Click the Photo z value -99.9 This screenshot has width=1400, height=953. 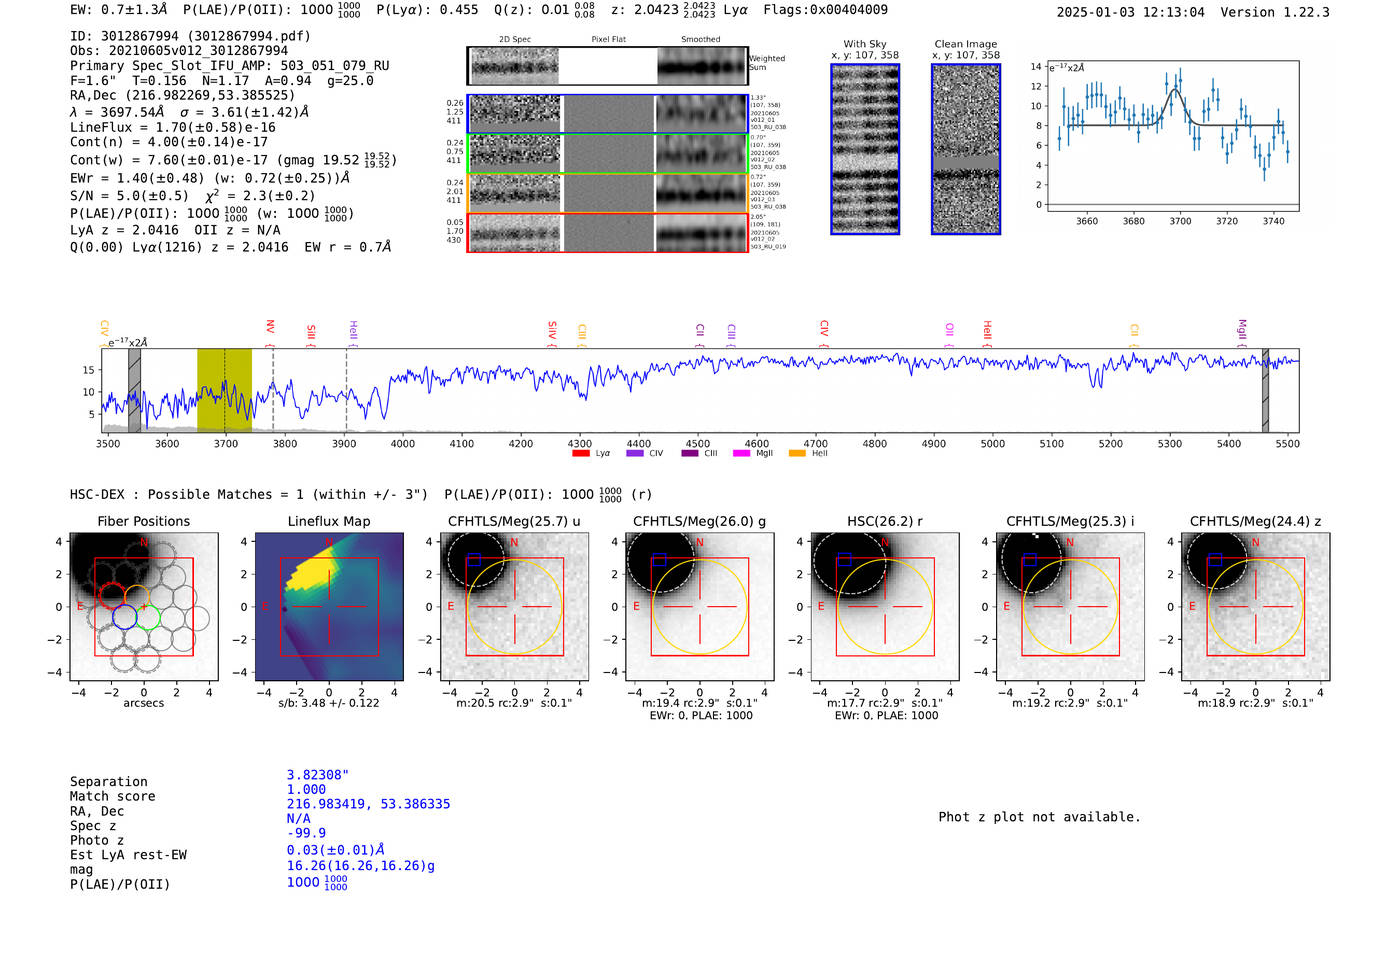(306, 833)
